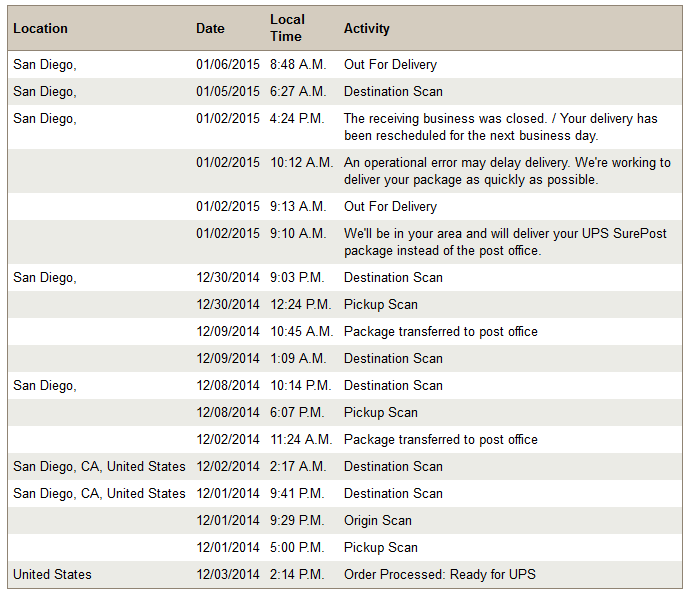This screenshot has width=689, height=593.
Task: Click the 01/05/2015 Destination Scan entry
Action: (x=393, y=91)
